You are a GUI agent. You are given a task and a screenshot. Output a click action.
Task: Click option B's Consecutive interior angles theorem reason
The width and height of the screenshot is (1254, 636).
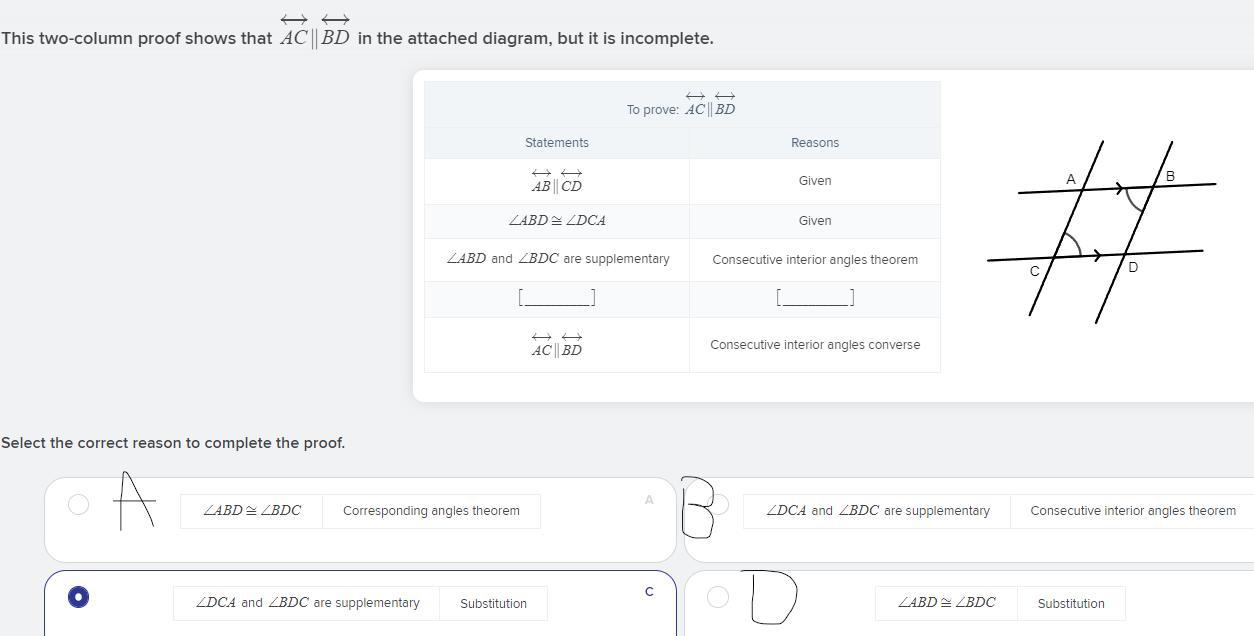pyautogui.click(x=1132, y=511)
